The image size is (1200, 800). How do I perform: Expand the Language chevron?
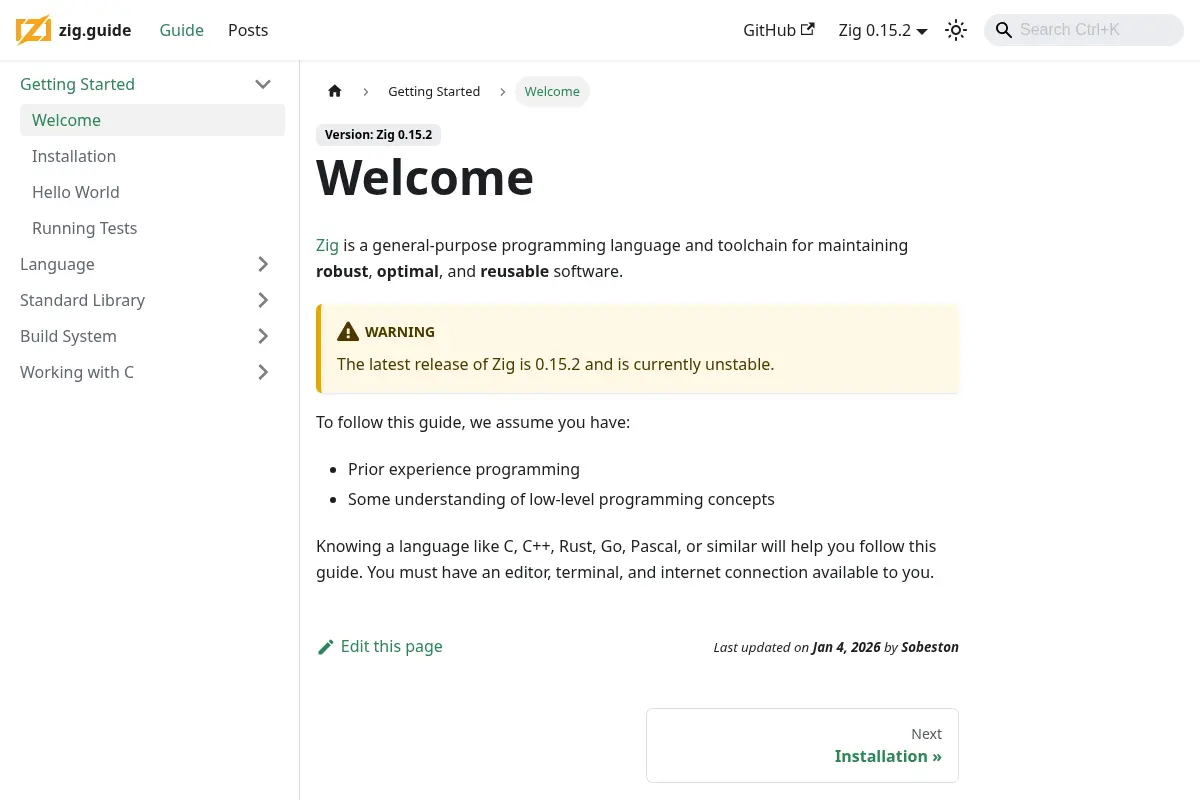263,264
